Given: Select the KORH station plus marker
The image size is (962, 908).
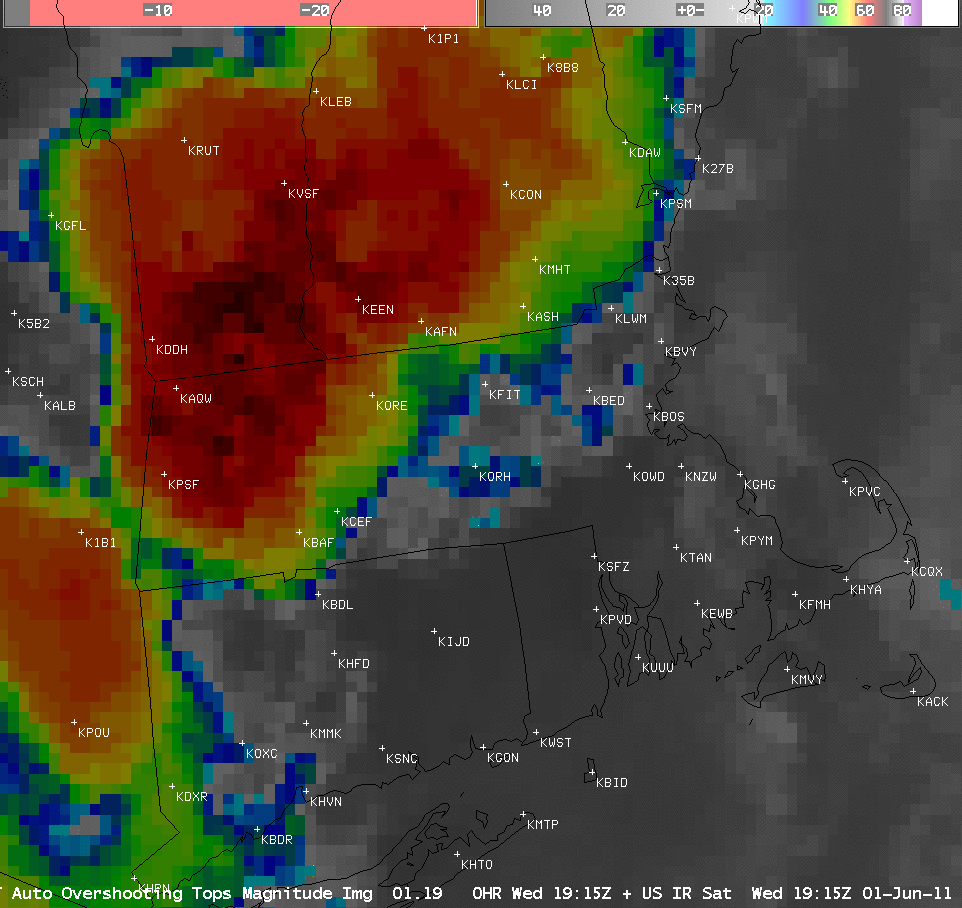Looking at the screenshot, I should tap(475, 466).
